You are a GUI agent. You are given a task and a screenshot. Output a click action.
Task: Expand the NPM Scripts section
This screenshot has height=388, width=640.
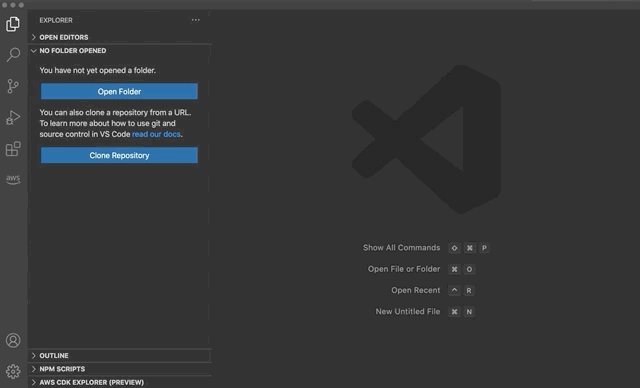coord(119,369)
